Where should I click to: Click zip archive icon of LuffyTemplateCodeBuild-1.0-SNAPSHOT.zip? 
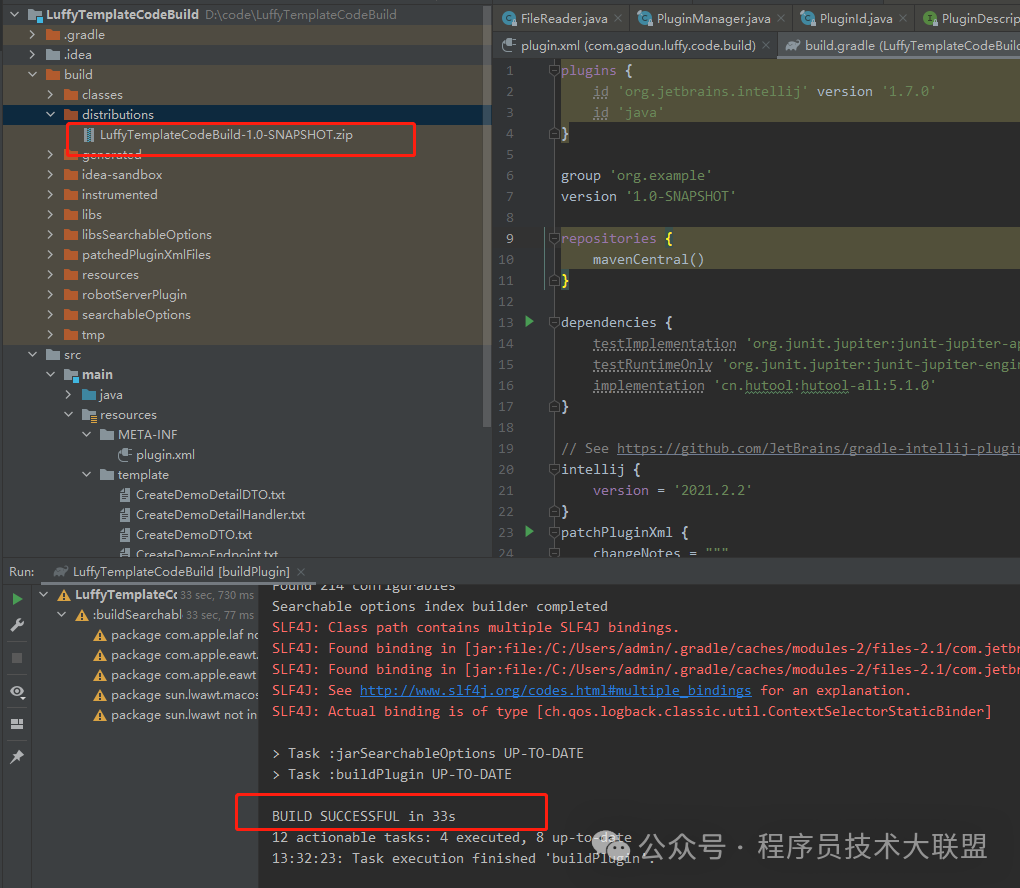pos(89,135)
